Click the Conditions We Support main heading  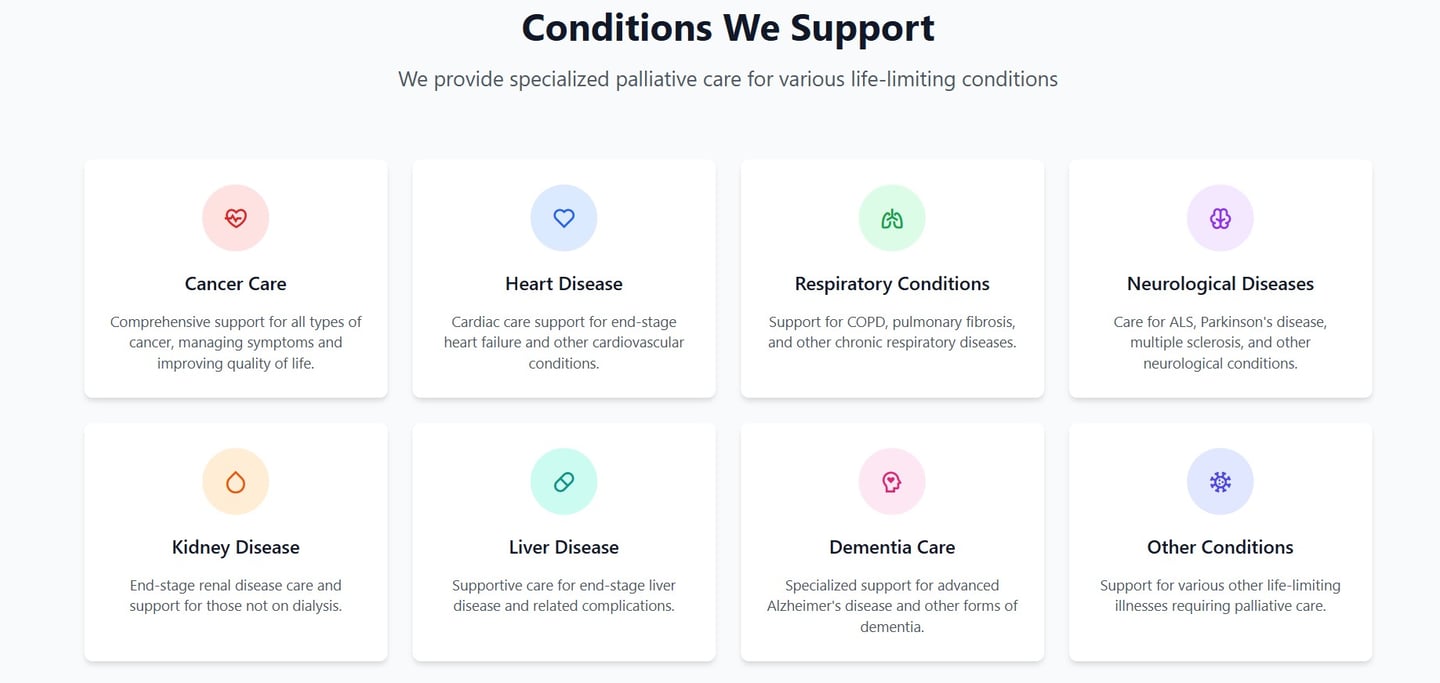(x=728, y=27)
